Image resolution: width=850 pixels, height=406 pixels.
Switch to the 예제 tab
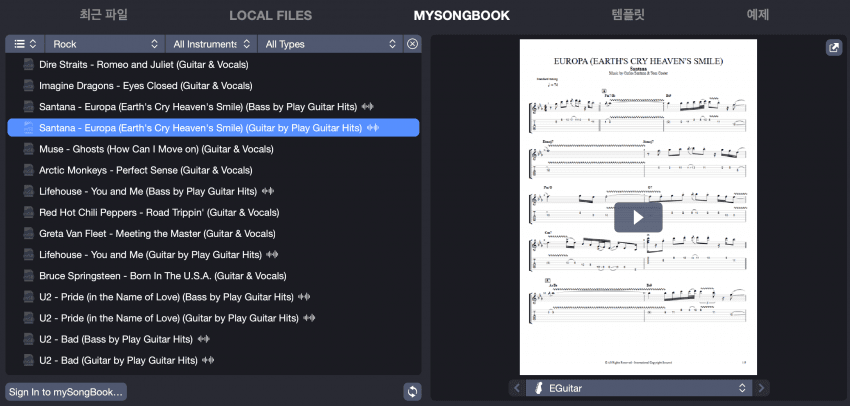(758, 15)
